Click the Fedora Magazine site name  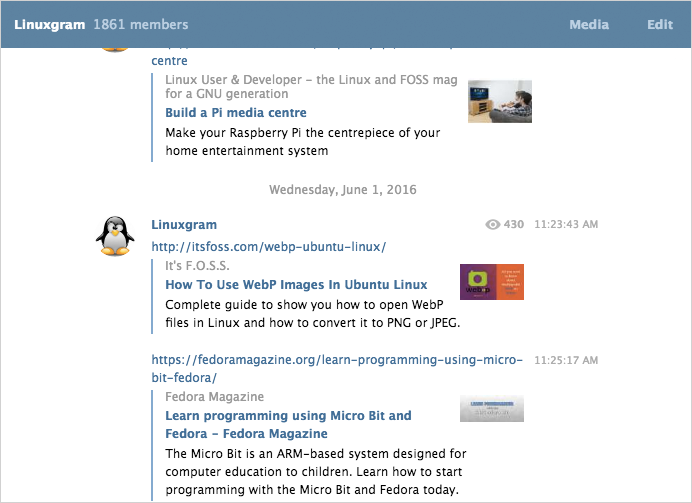[214, 397]
